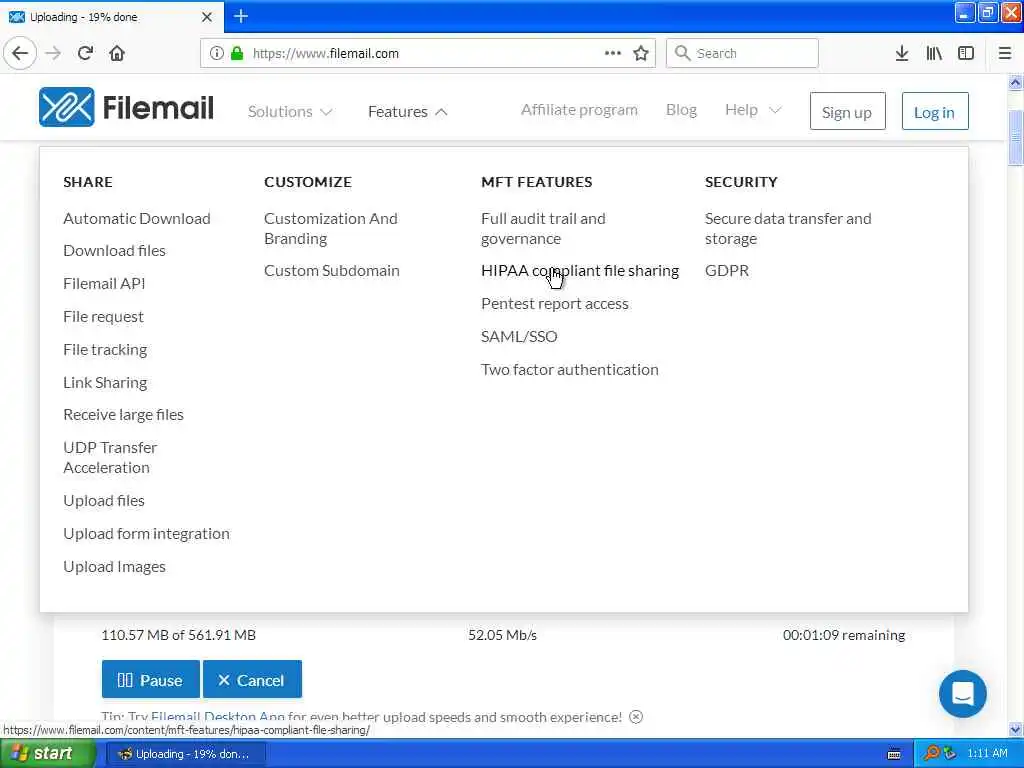Open Automatic Download feature link
The height and width of the screenshot is (768, 1024).
(x=136, y=219)
